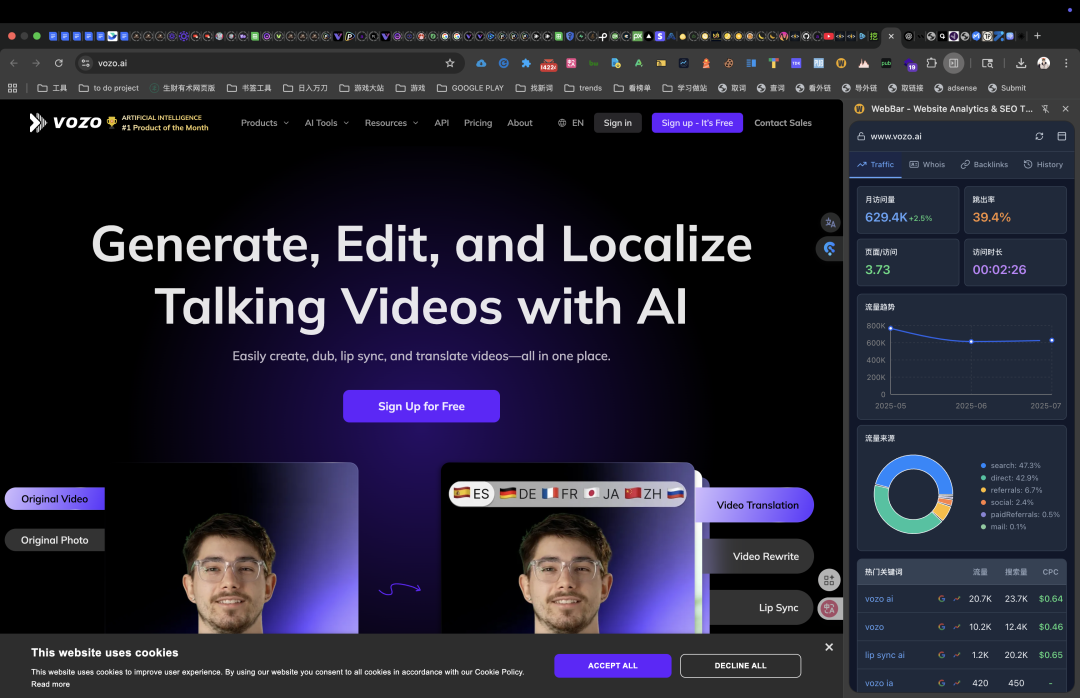
Task: Click the traffic sources donut chart
Action: (x=913, y=494)
